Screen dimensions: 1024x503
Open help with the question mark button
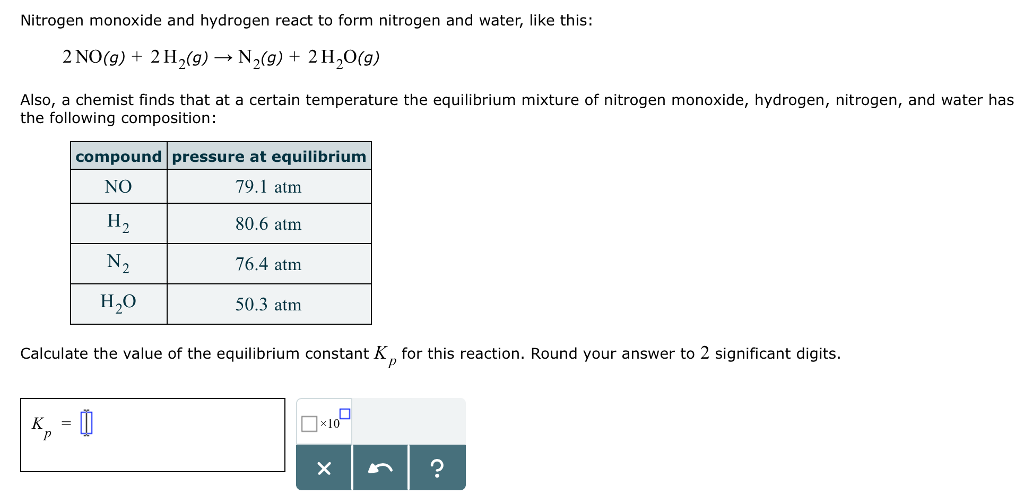click(x=438, y=468)
